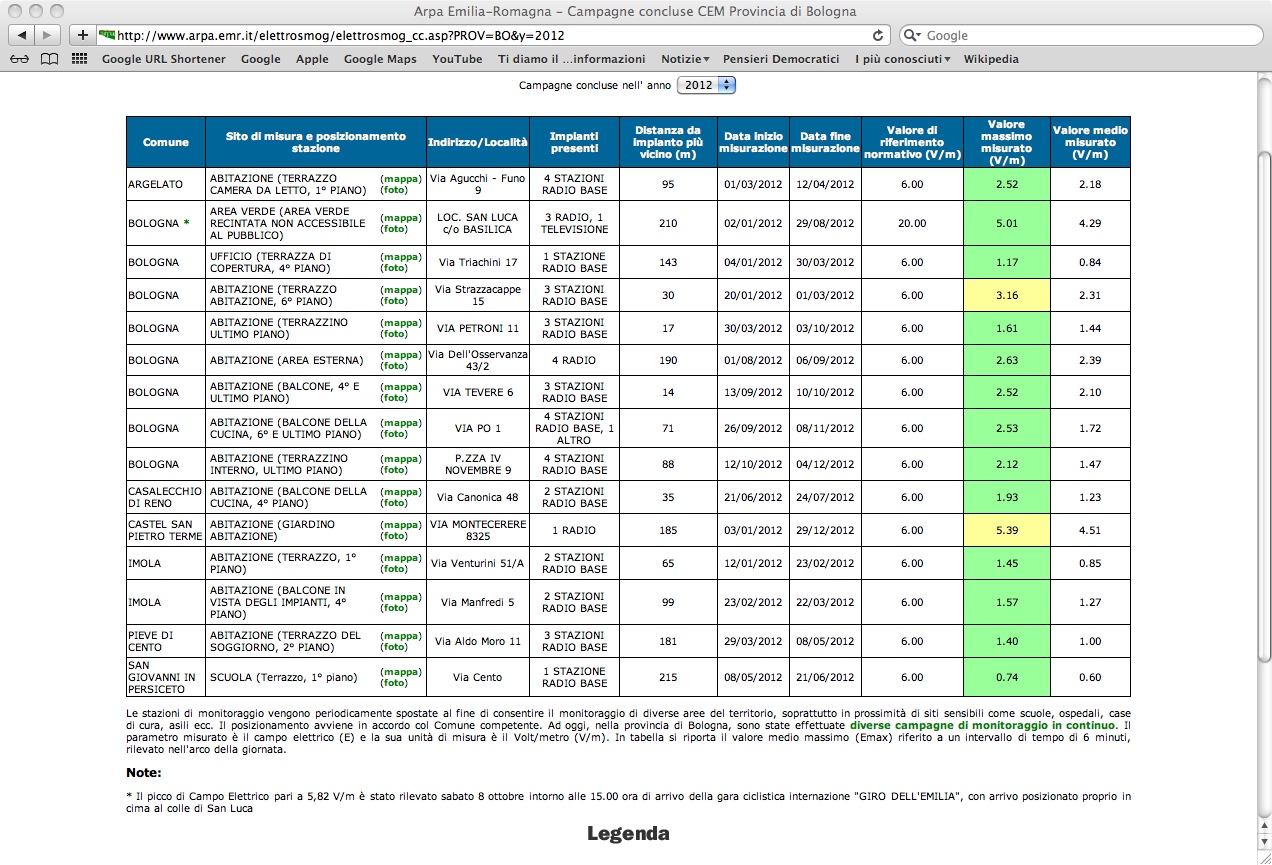This screenshot has width=1272, height=865.
Task: Click the yellow 3.16 maximum value cell
Action: click(1006, 295)
